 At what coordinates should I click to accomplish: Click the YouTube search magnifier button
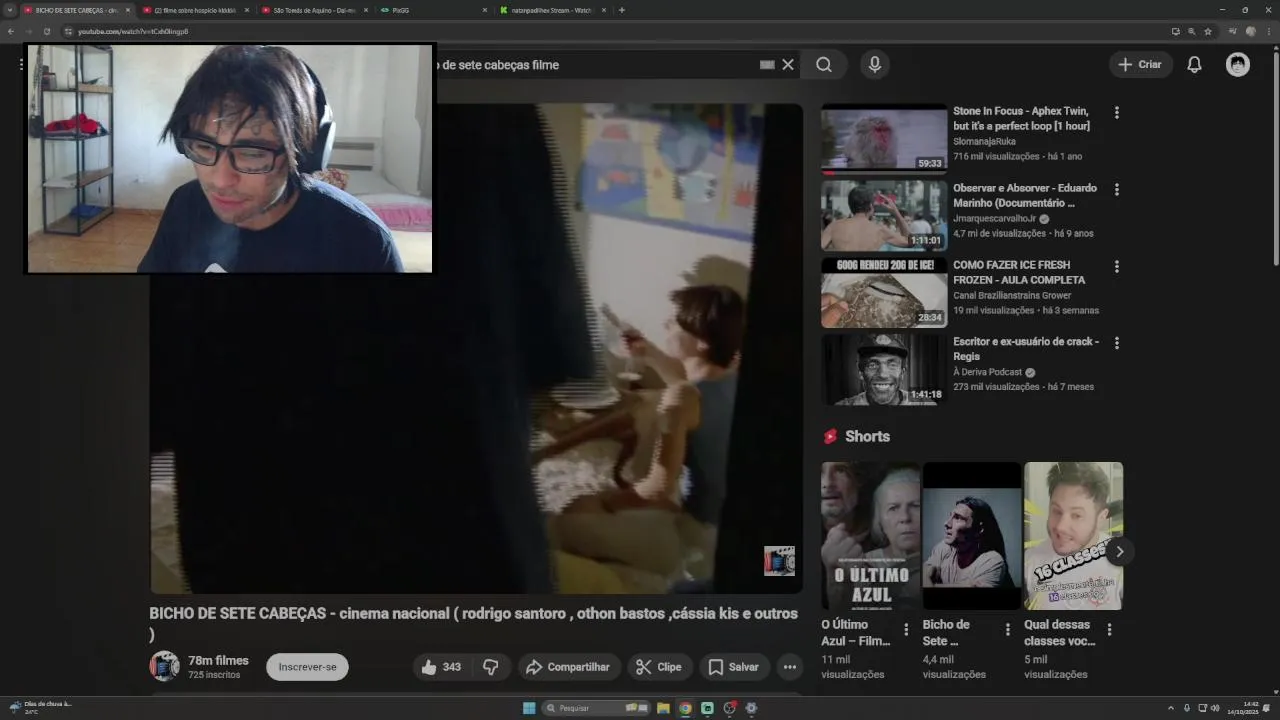pos(823,65)
